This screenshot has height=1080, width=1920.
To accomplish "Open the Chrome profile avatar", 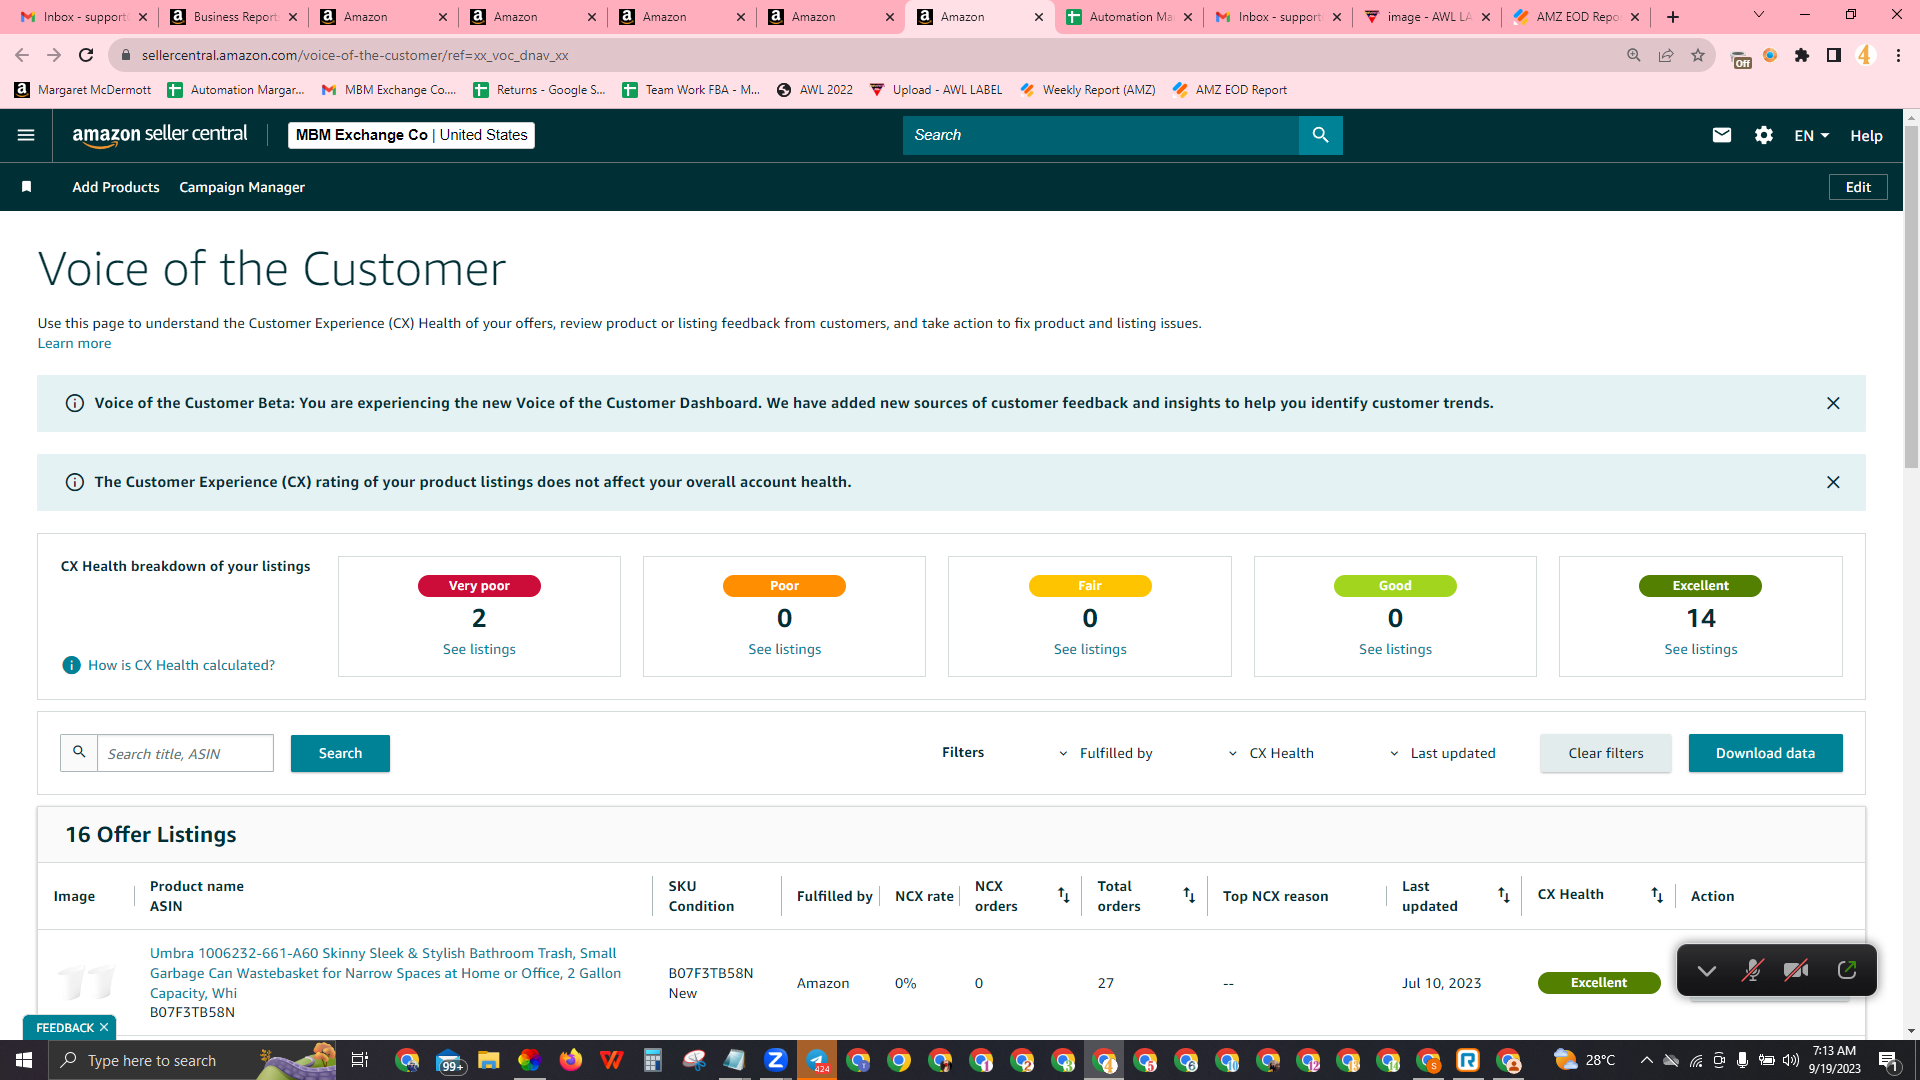I will click(x=1865, y=55).
